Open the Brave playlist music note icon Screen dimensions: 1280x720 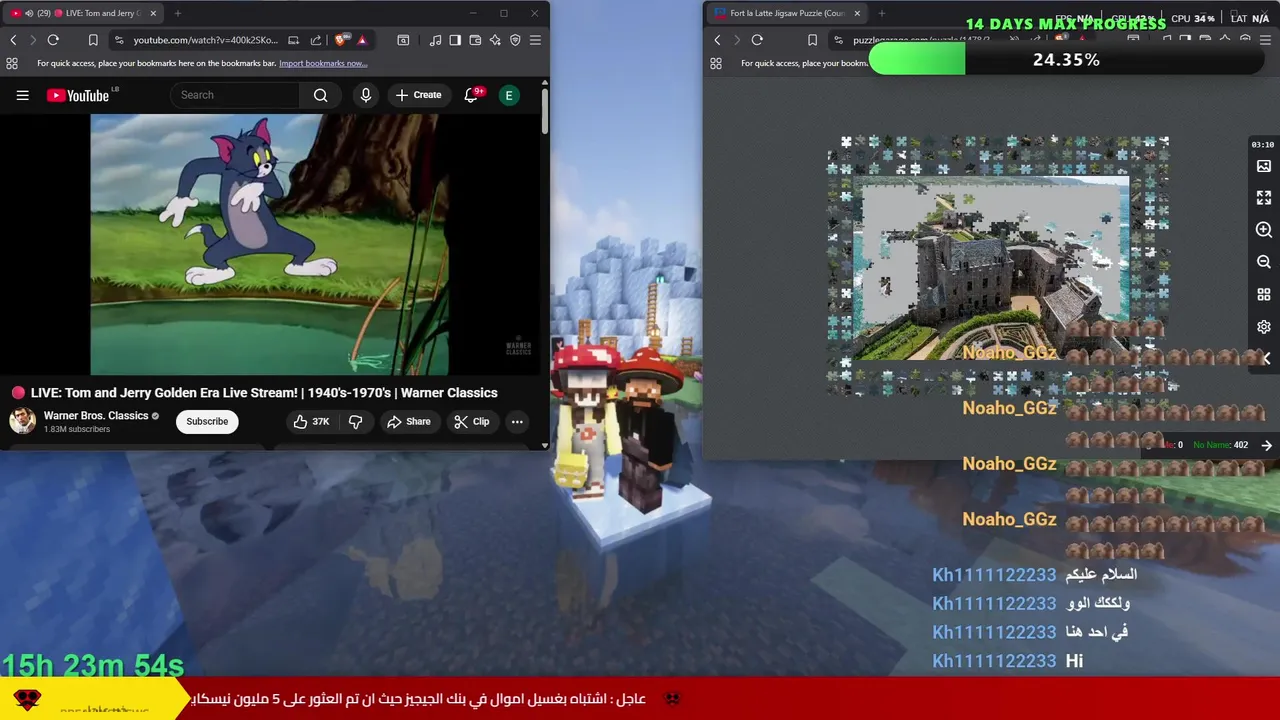click(x=435, y=40)
